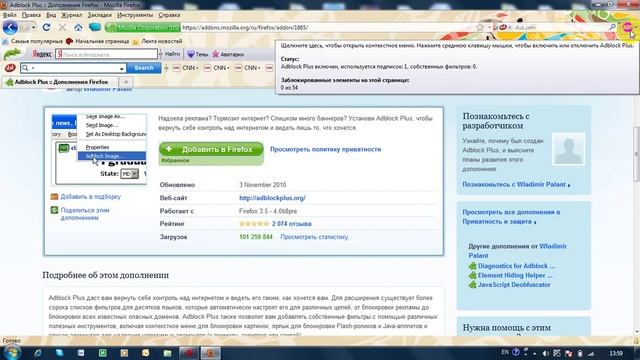Open the Ask toolbar search field dropdown arrow

[x=121, y=68]
